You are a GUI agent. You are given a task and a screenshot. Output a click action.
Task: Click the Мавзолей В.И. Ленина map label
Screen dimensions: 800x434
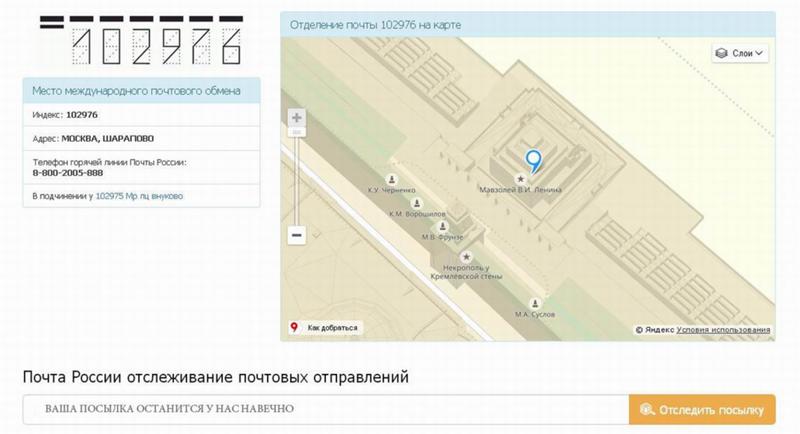[x=520, y=190]
